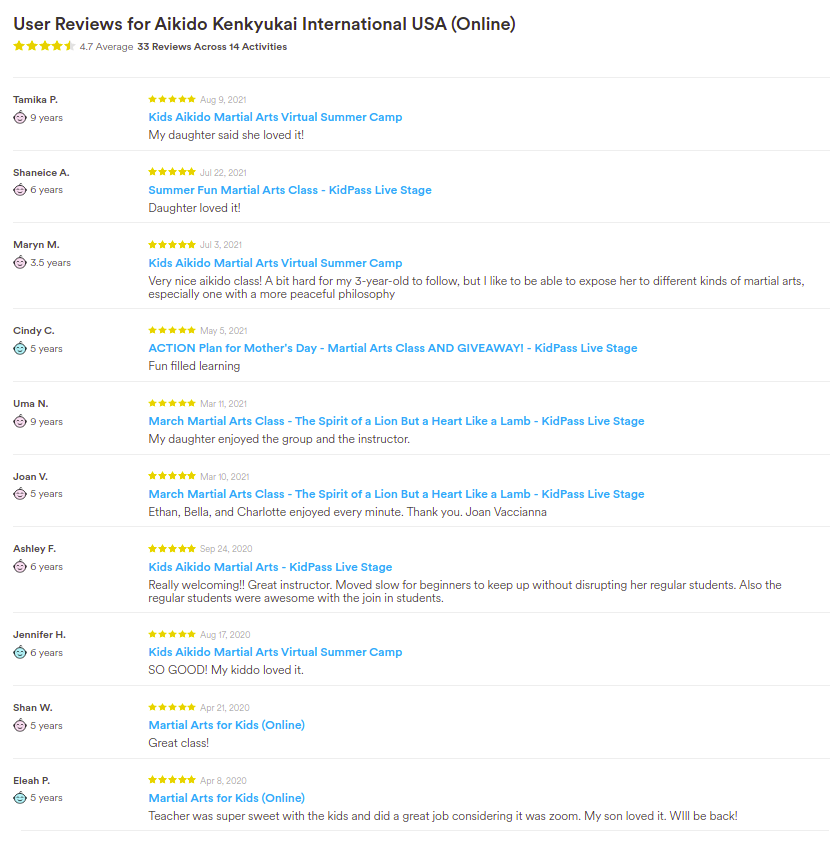Click the teal child icon under Cindy C.
The width and height of the screenshot is (830, 842).
tap(20, 349)
